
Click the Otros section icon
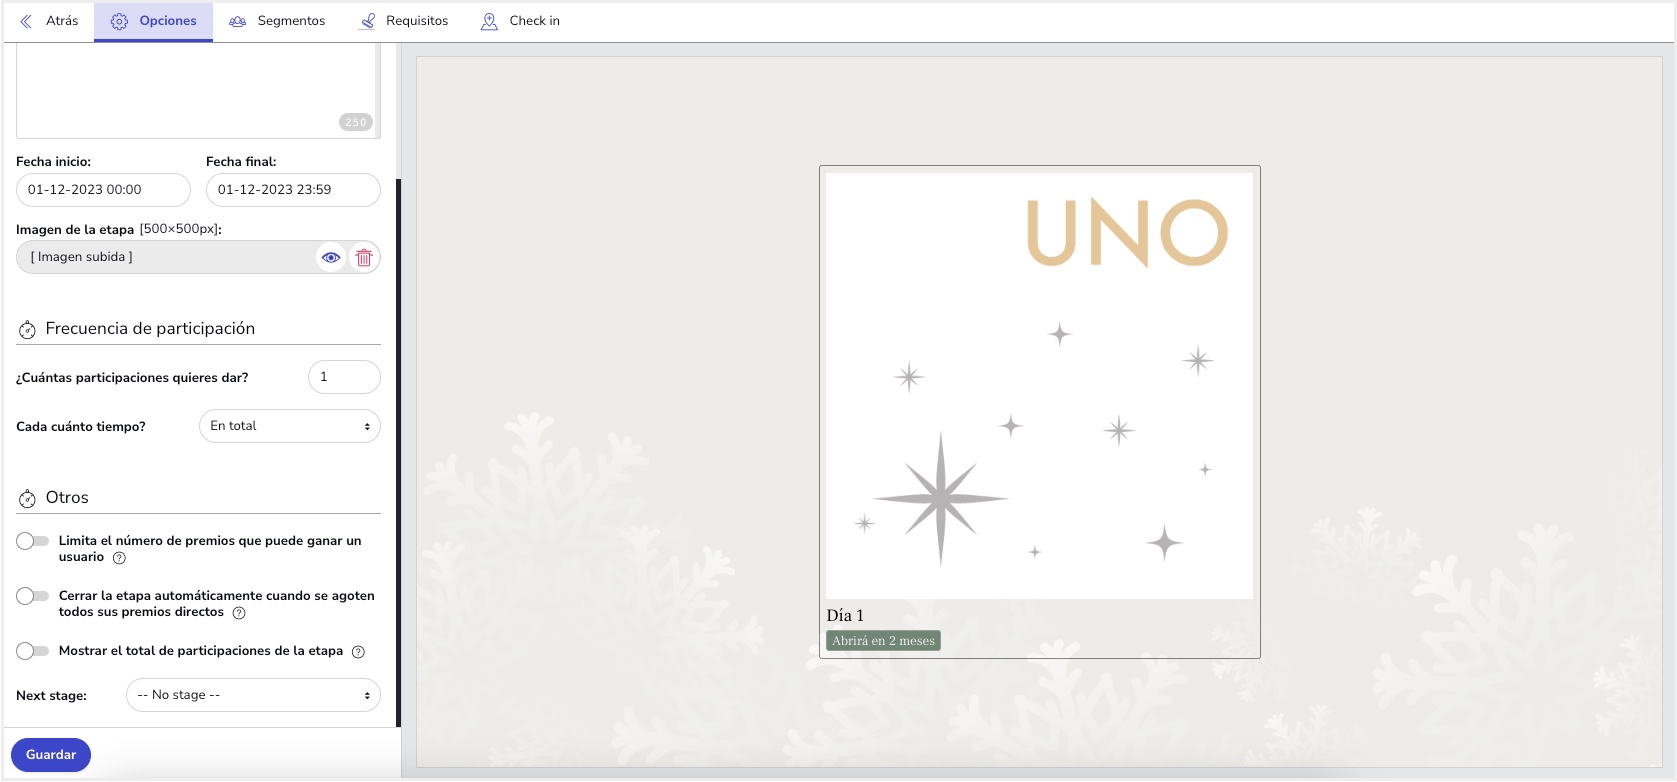27,498
